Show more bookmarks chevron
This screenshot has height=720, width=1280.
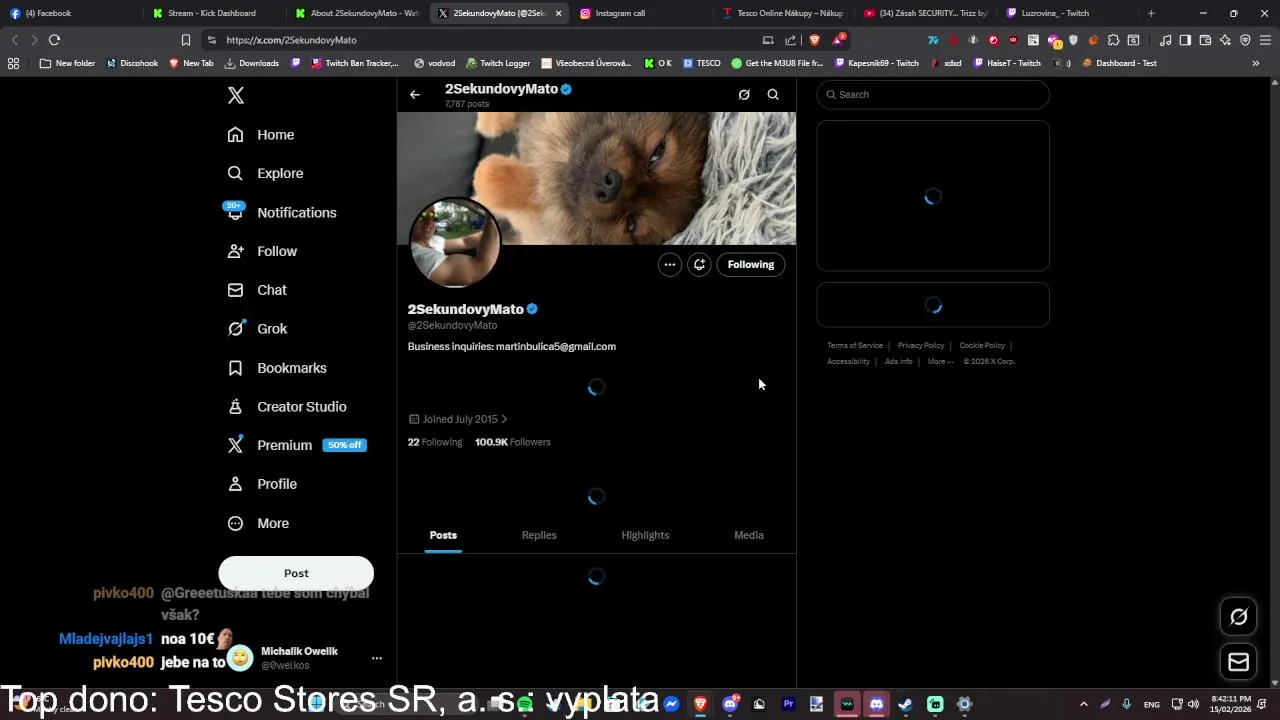1255,63
